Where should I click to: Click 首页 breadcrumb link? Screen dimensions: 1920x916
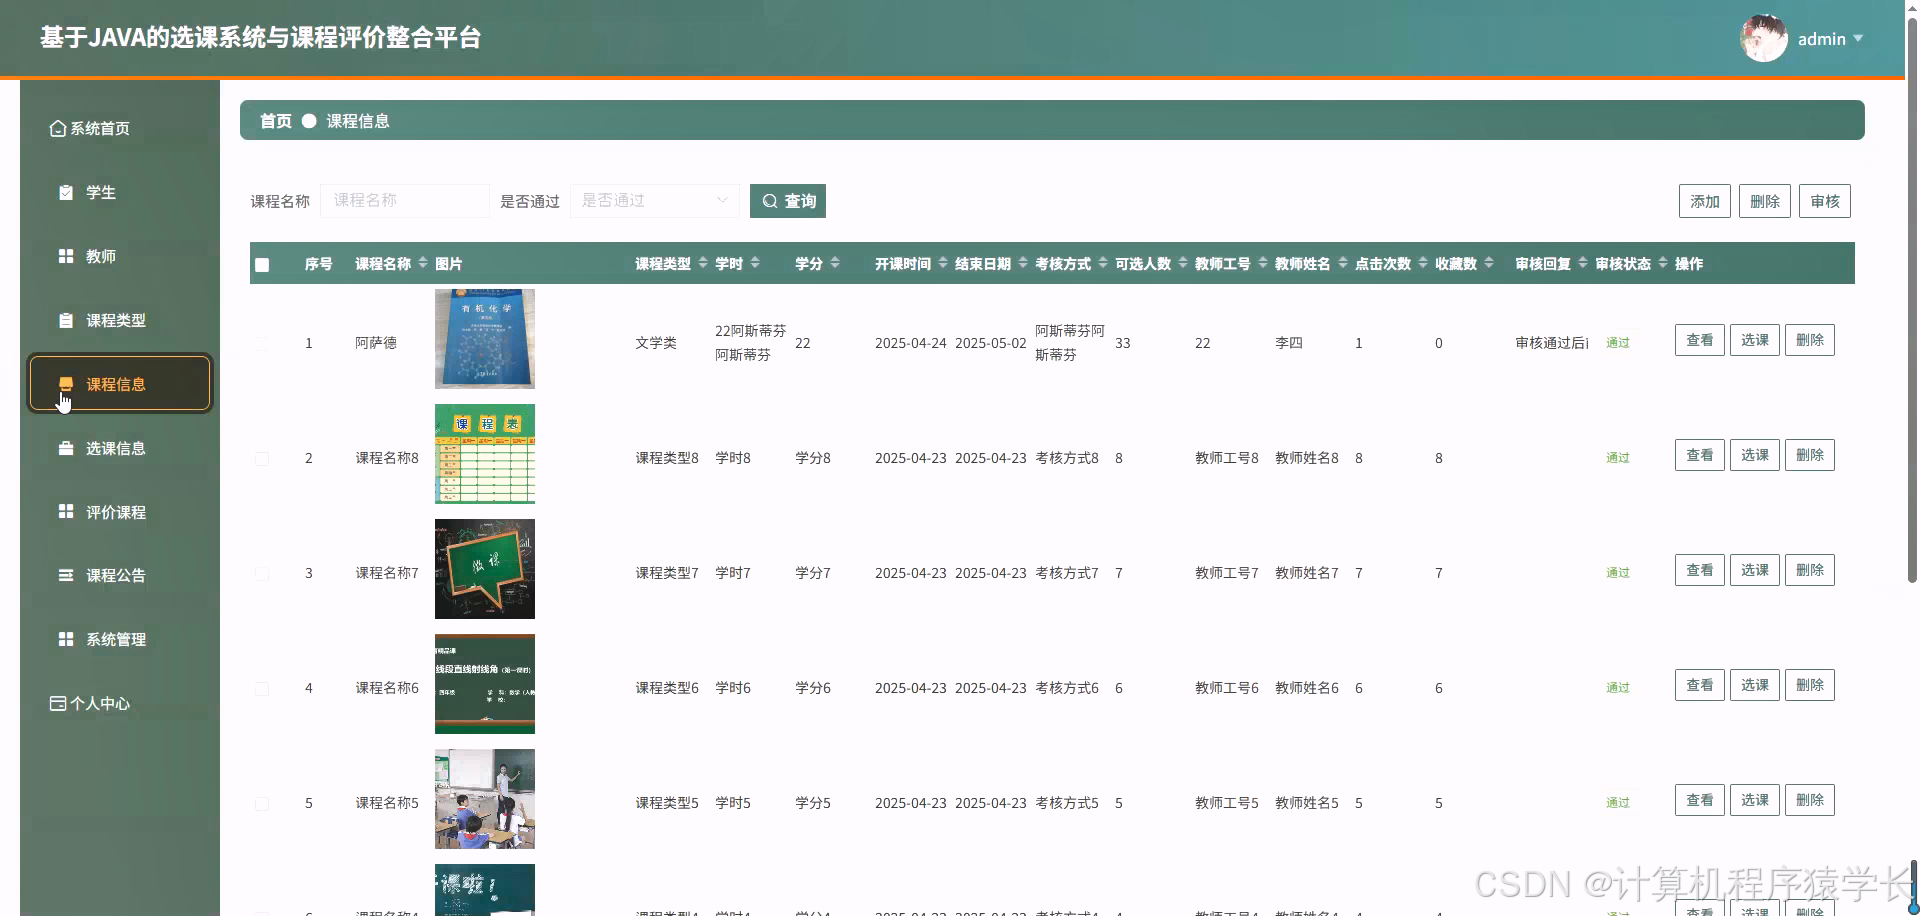tap(276, 121)
